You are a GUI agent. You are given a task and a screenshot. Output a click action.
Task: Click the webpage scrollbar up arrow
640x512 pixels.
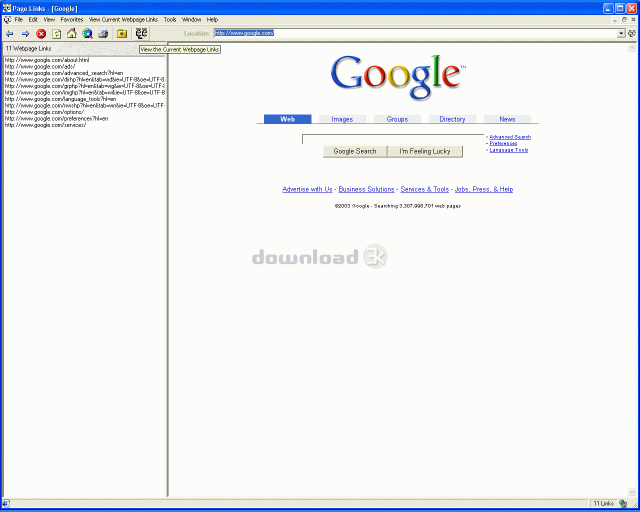pyautogui.click(x=632, y=48)
